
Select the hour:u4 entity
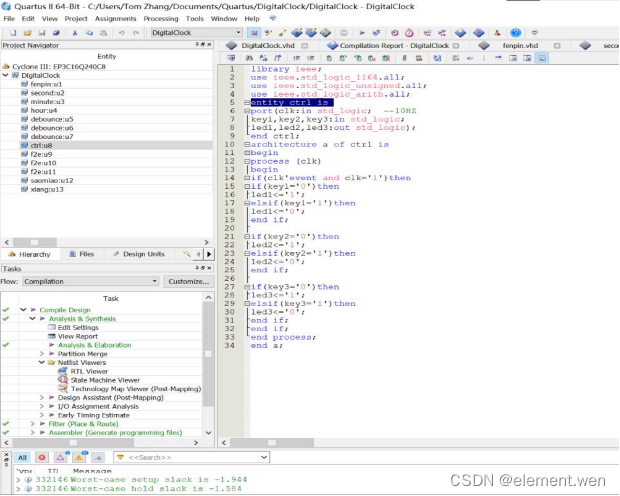coord(43,110)
